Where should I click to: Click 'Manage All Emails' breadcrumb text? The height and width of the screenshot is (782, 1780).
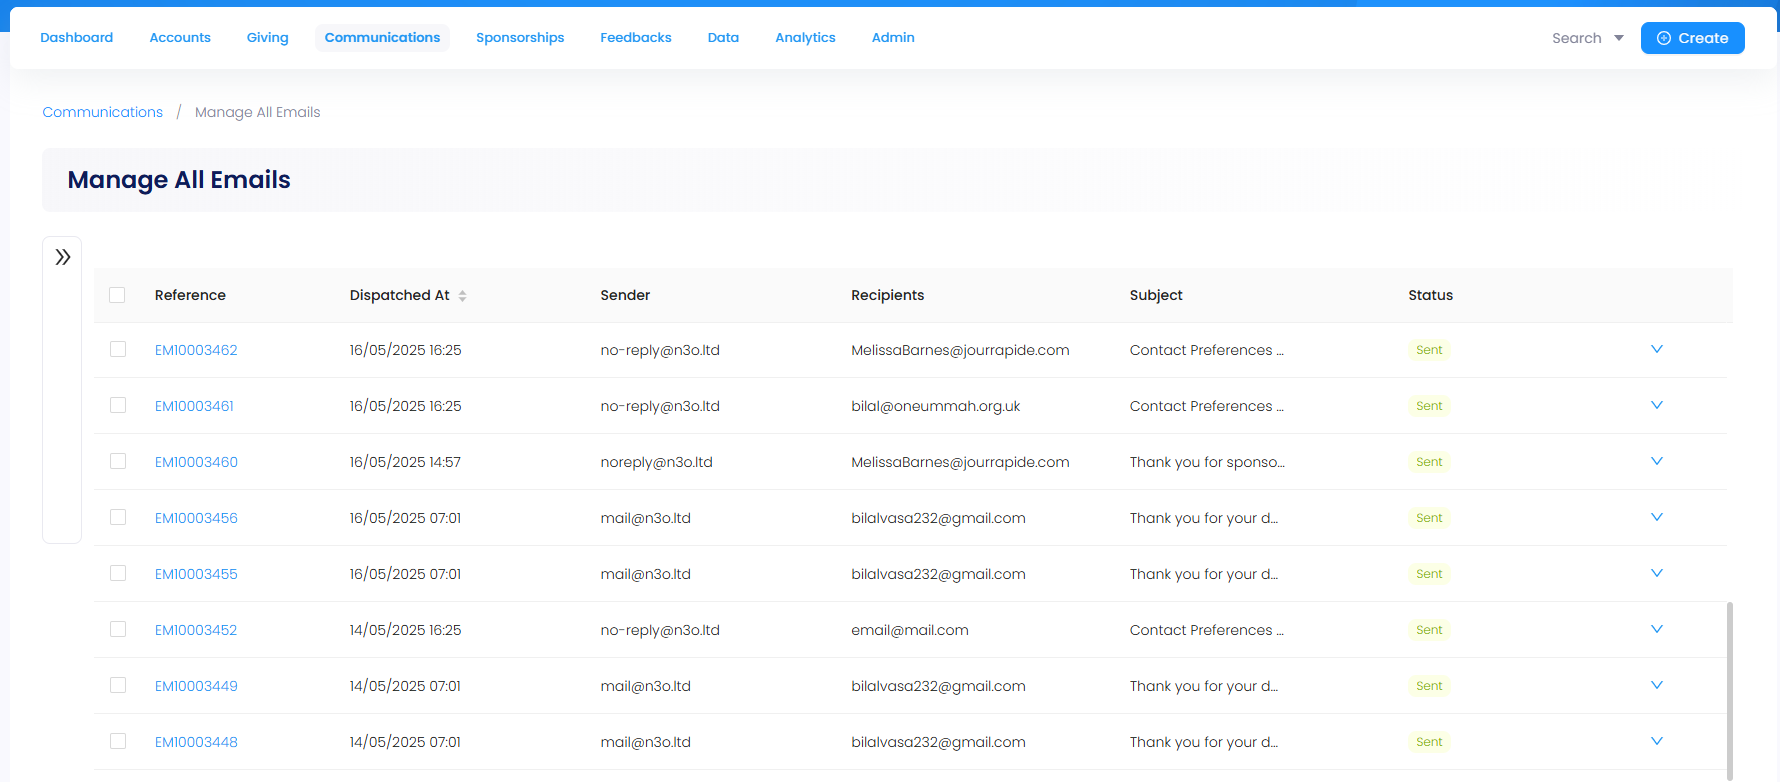[258, 112]
